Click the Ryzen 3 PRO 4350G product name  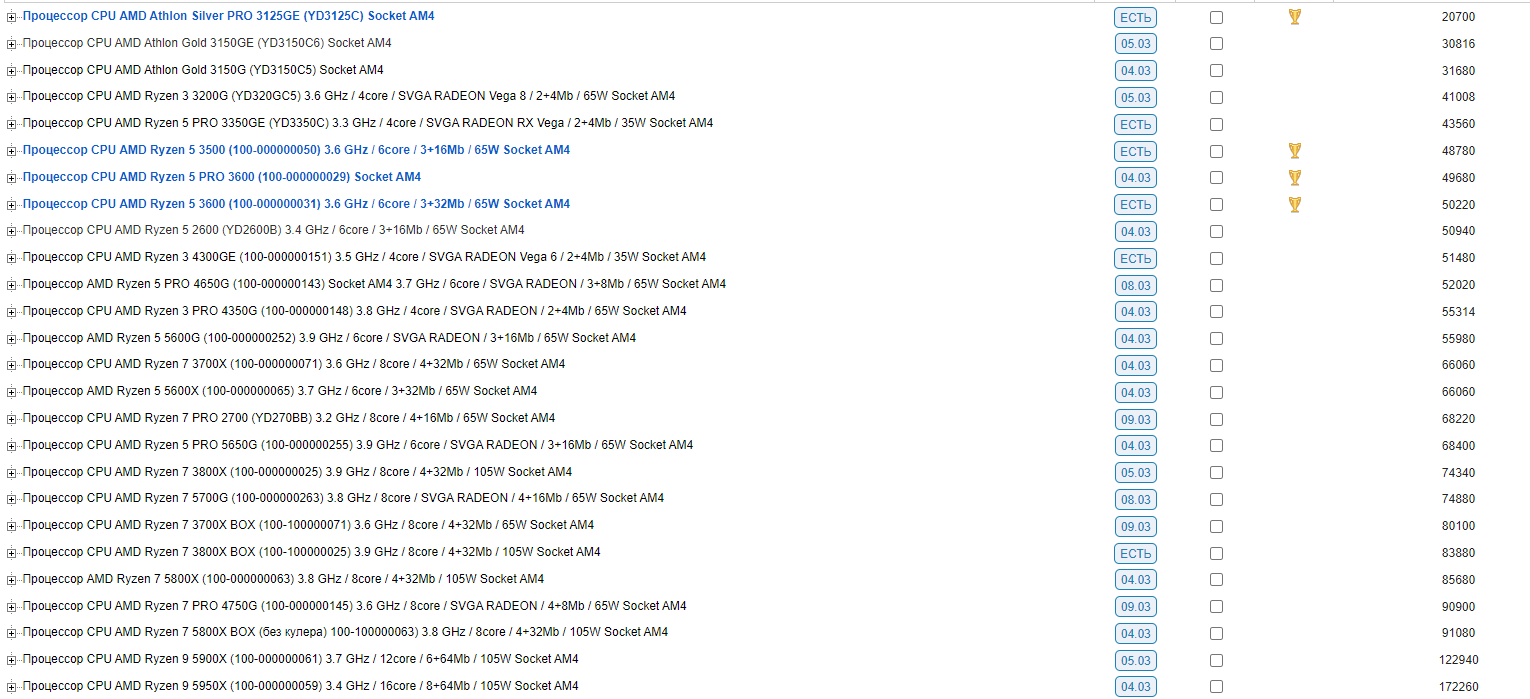pos(354,311)
